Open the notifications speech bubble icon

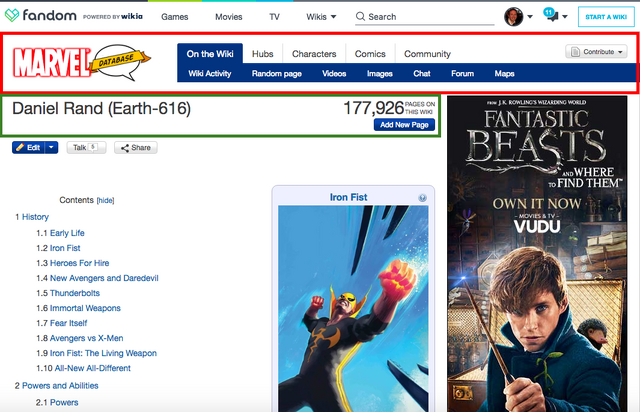551,15
